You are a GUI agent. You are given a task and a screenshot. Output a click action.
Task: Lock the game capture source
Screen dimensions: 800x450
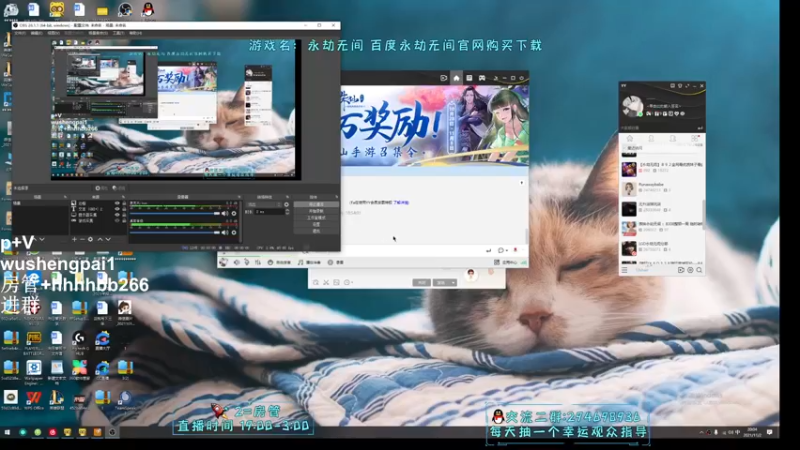(124, 221)
